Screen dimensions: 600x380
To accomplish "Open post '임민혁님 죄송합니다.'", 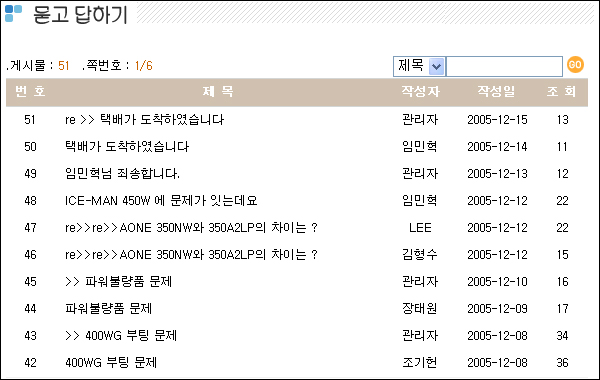I will click(122, 174).
